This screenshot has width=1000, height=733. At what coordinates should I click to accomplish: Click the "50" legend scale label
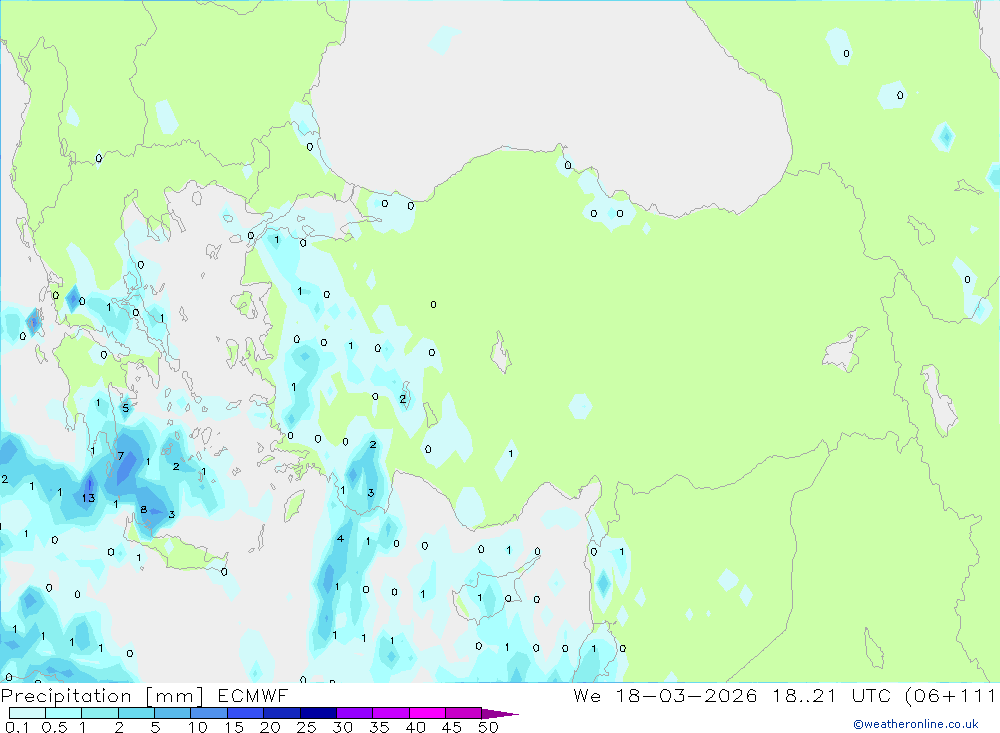tap(488, 727)
